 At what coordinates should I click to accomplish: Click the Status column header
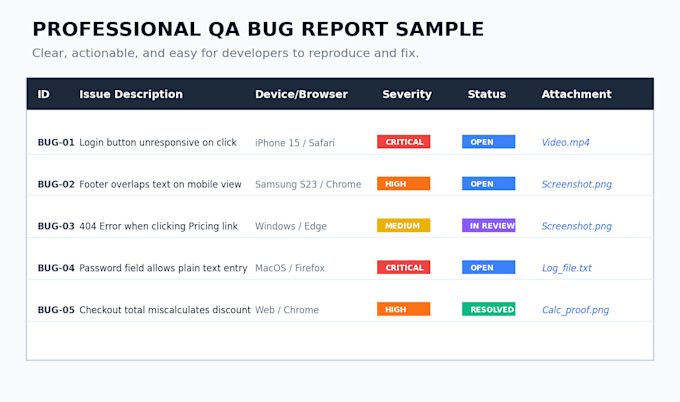(x=487, y=94)
